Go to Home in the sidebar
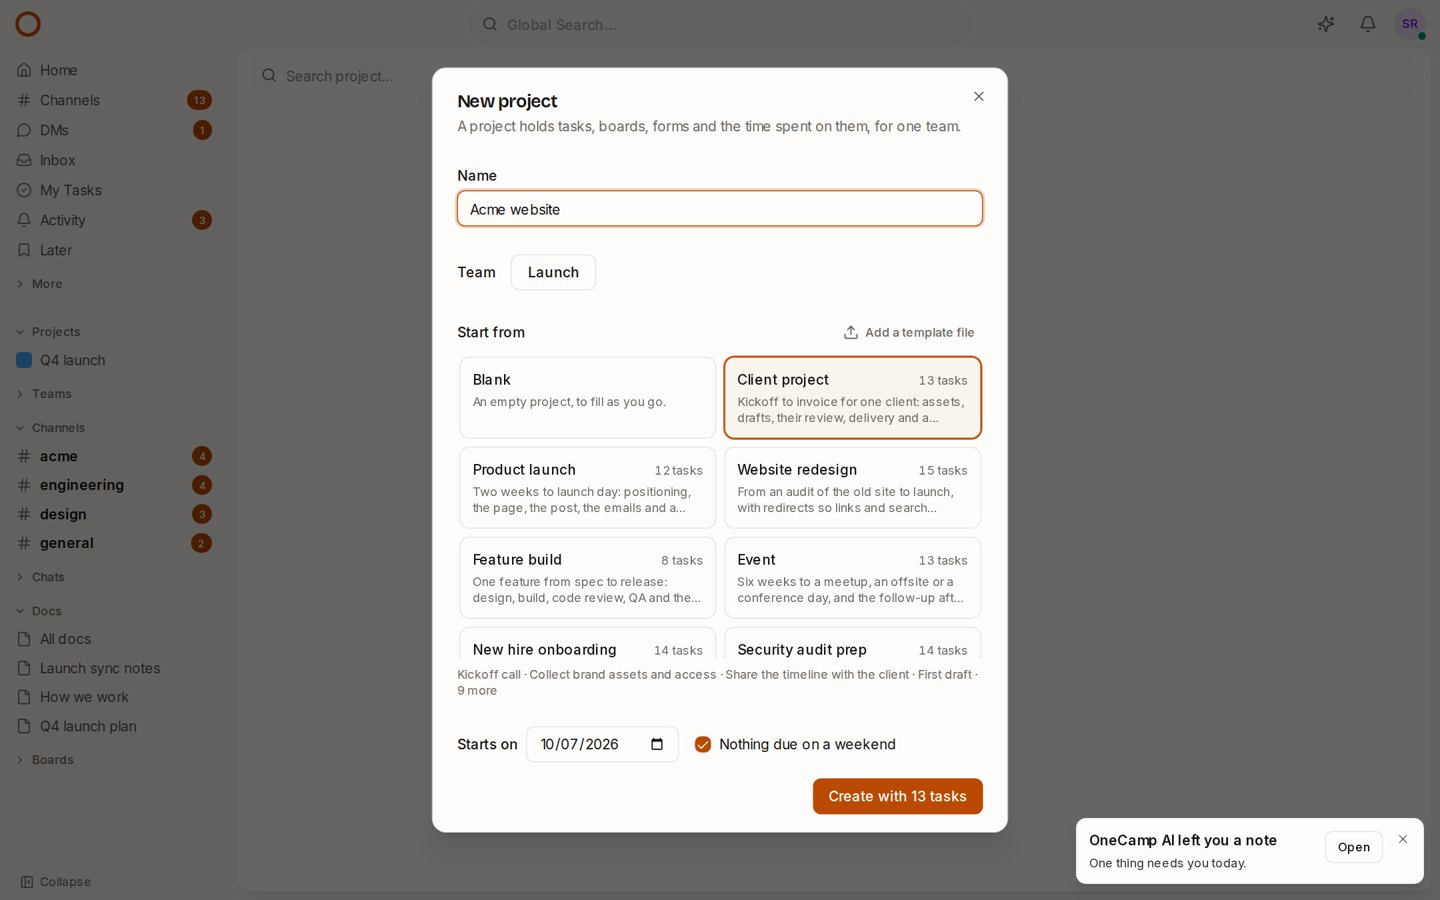The image size is (1440, 900). coord(114,70)
